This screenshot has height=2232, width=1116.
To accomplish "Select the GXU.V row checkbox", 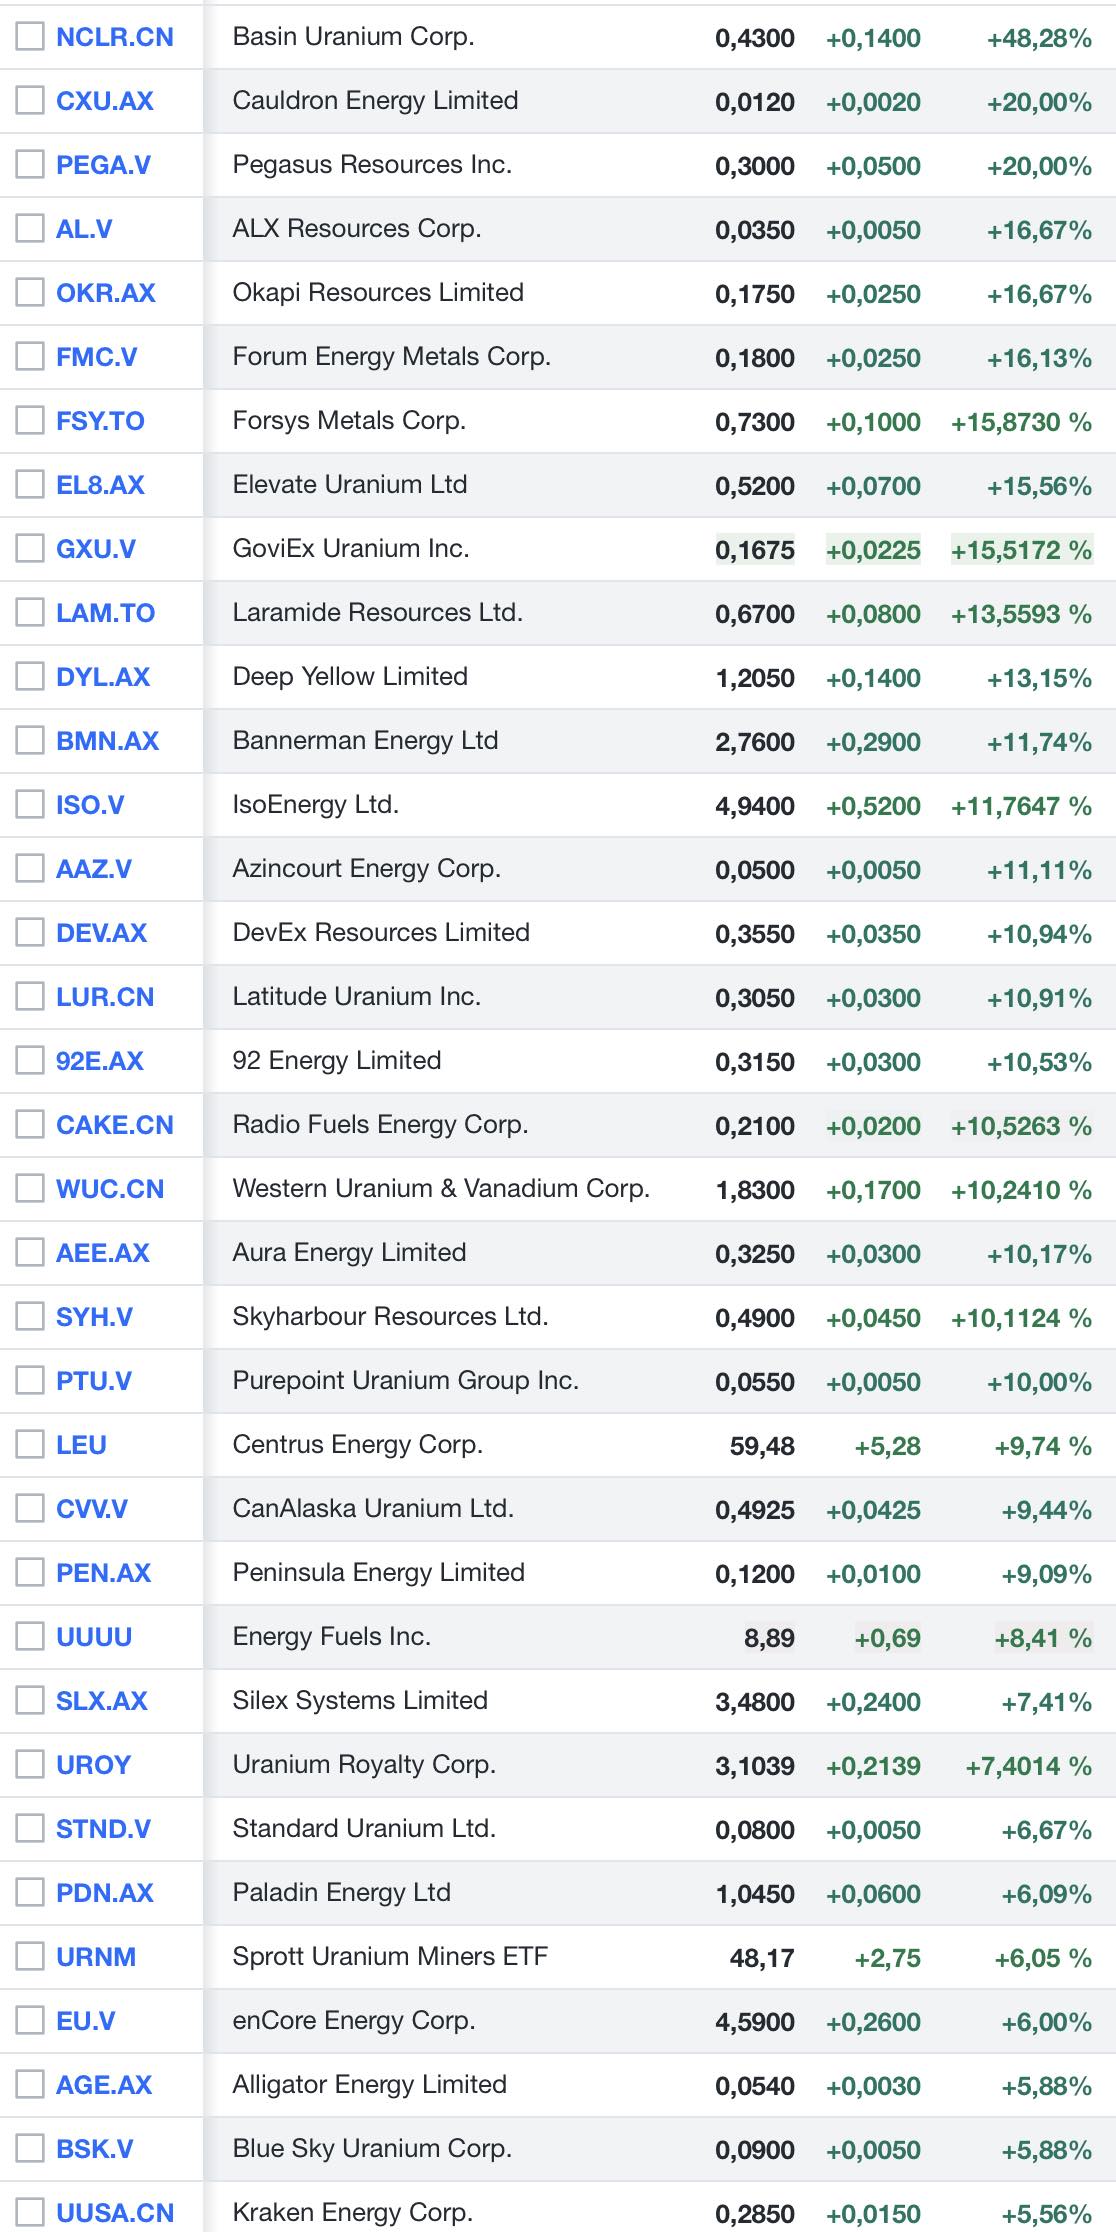I will (x=30, y=549).
